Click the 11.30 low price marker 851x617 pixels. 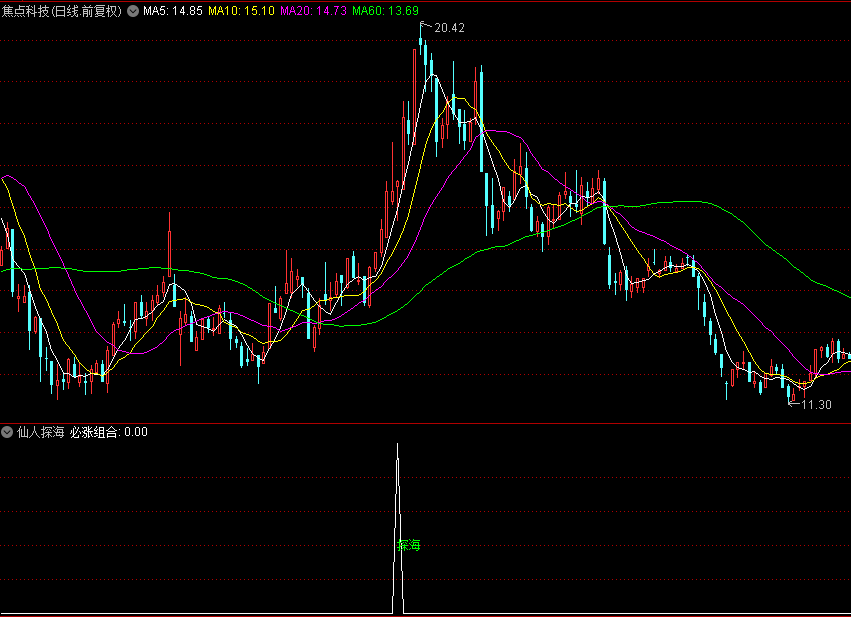[816, 404]
